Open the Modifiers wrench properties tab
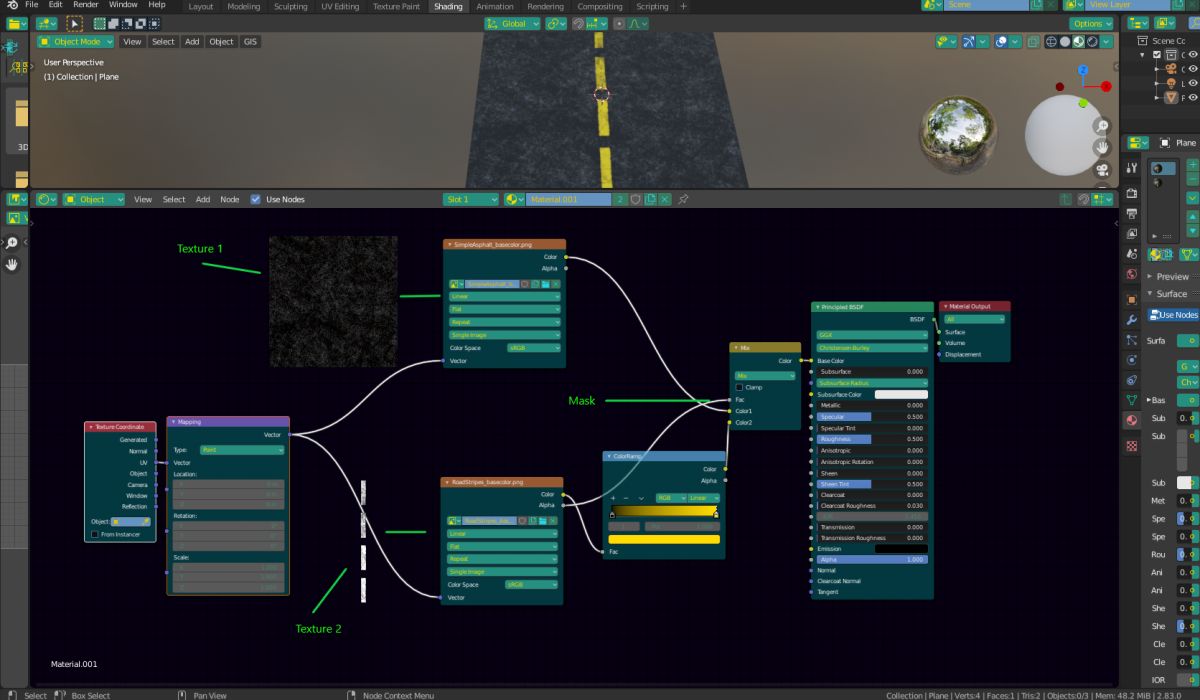1200x700 pixels. [x=1131, y=319]
